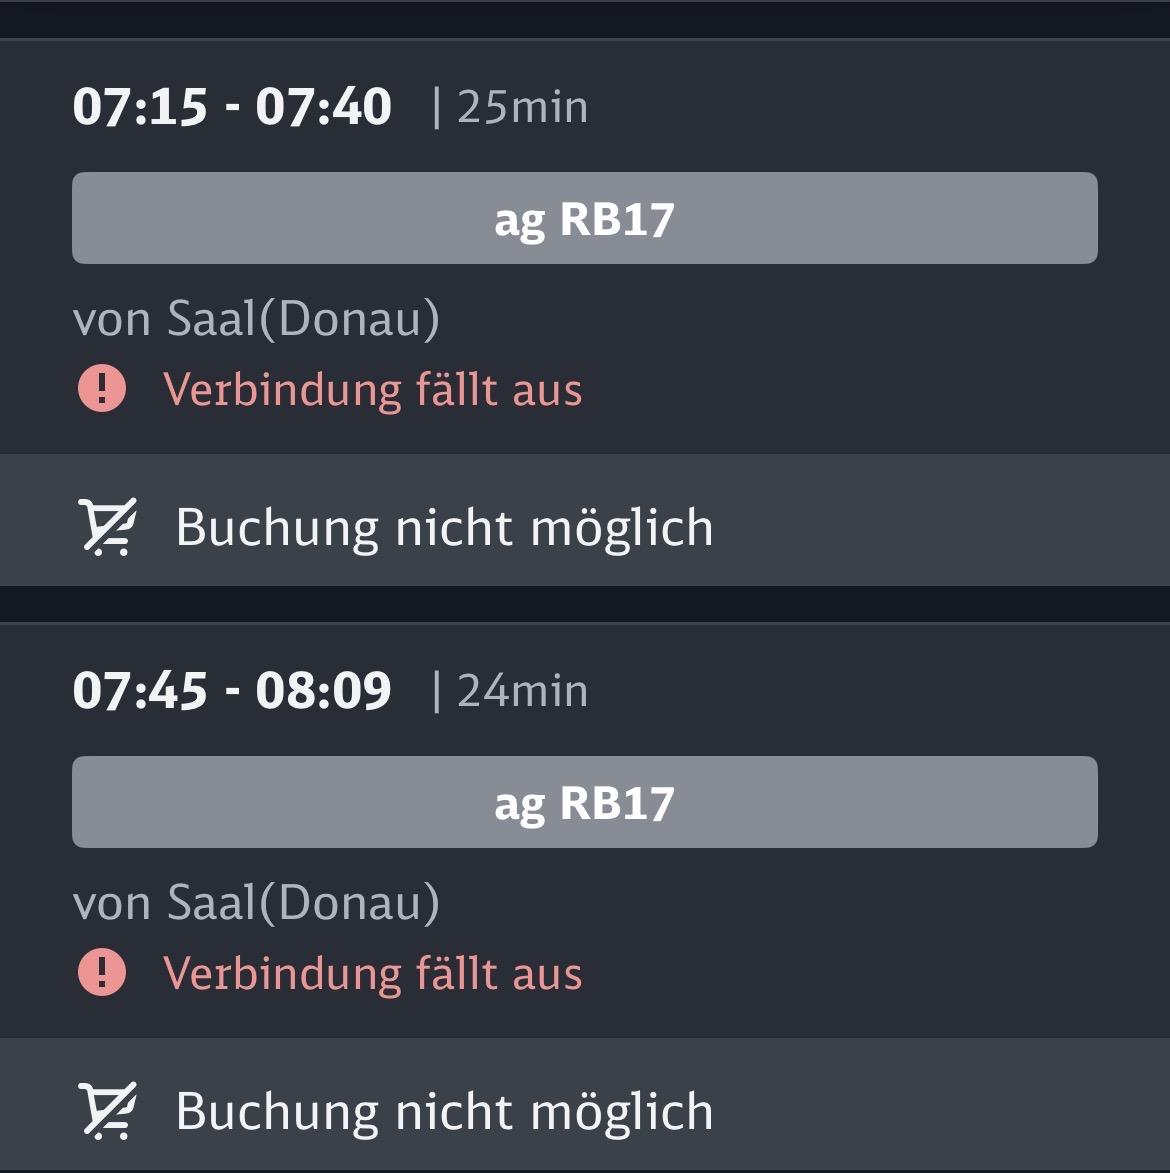
Task: Tap "Buchung nicht möglich" text below the 07:15 connection
Action: pos(444,528)
